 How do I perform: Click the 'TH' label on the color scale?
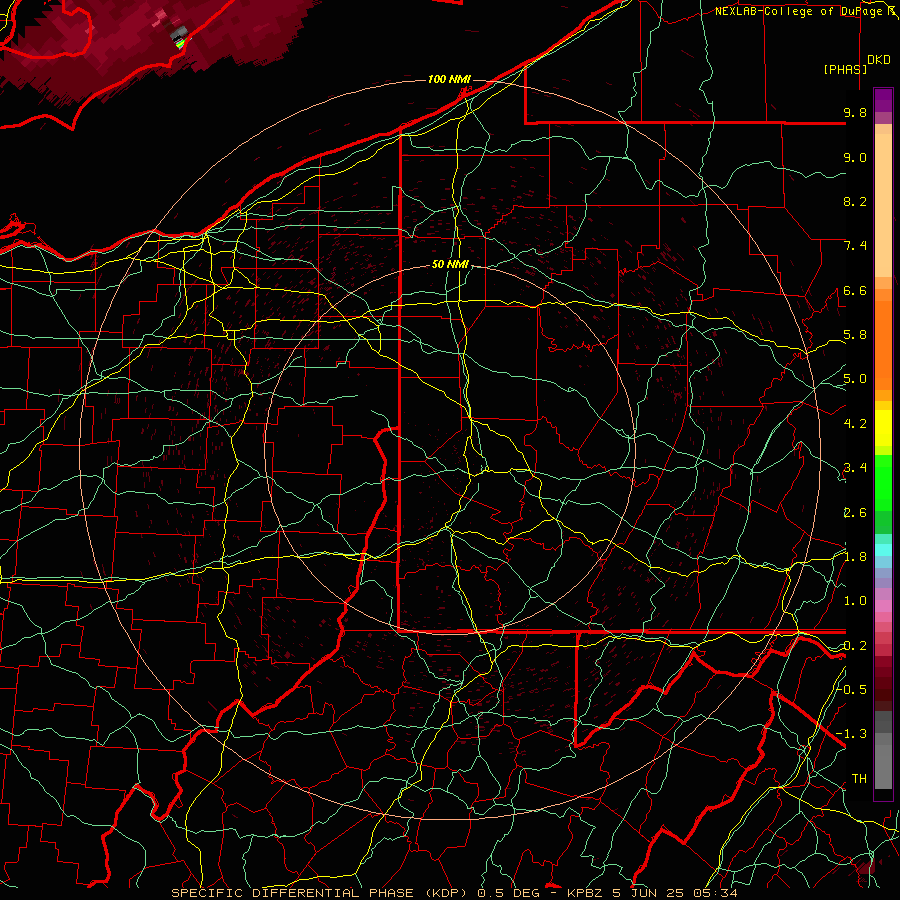(859, 778)
